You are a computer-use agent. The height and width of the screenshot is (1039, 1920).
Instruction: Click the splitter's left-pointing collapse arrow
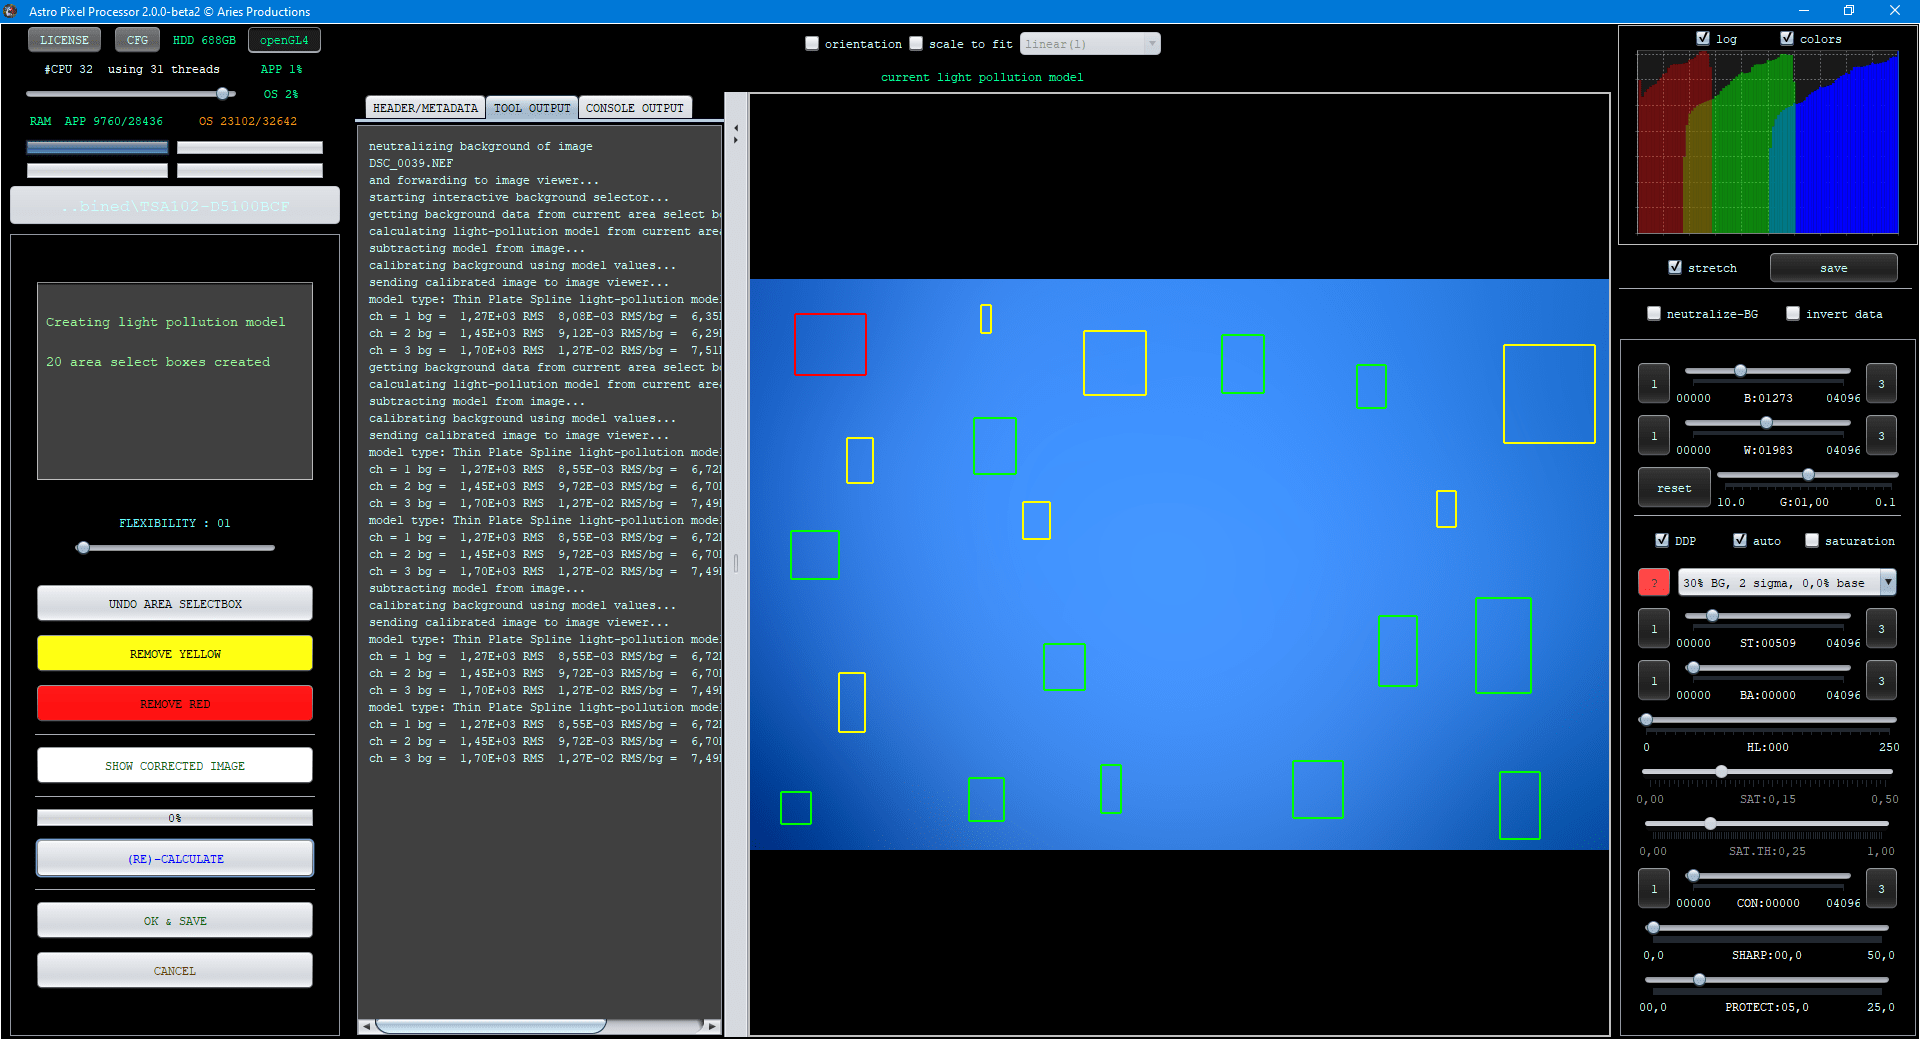pyautogui.click(x=736, y=128)
